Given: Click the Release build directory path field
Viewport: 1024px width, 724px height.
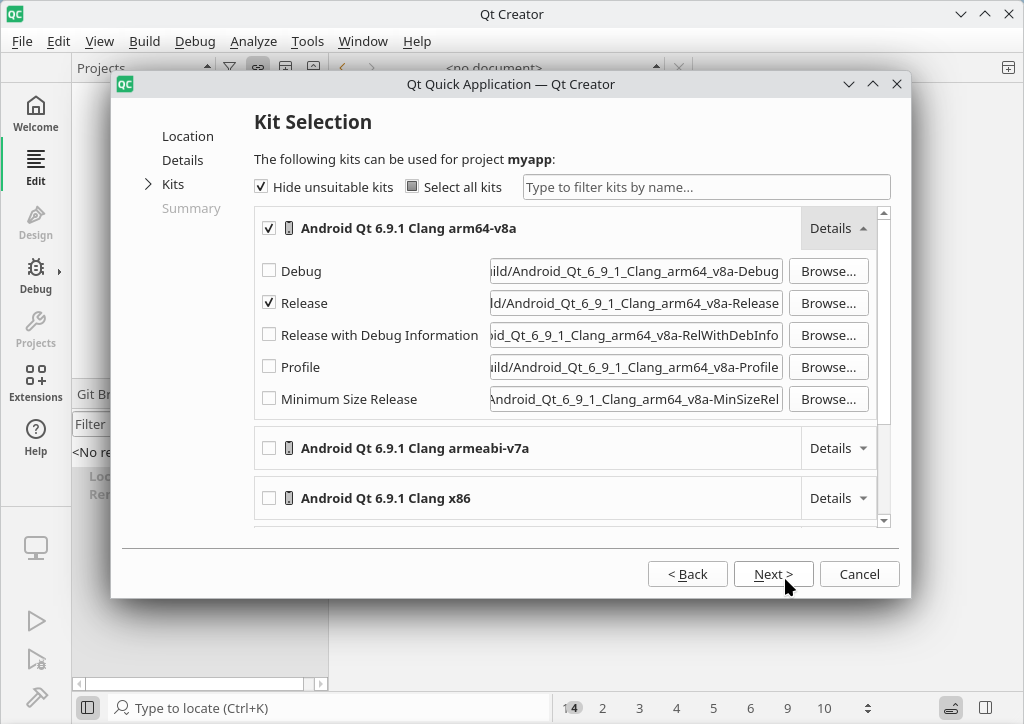Looking at the screenshot, I should [636, 303].
